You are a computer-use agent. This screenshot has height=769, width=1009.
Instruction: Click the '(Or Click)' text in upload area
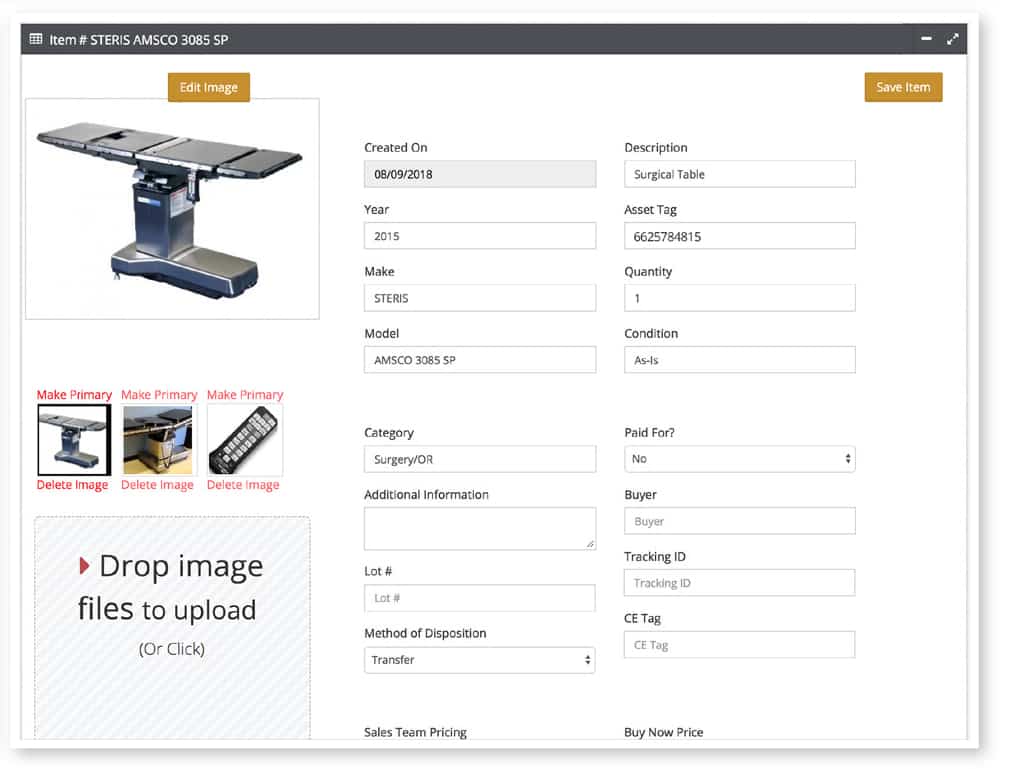pyautogui.click(x=172, y=649)
